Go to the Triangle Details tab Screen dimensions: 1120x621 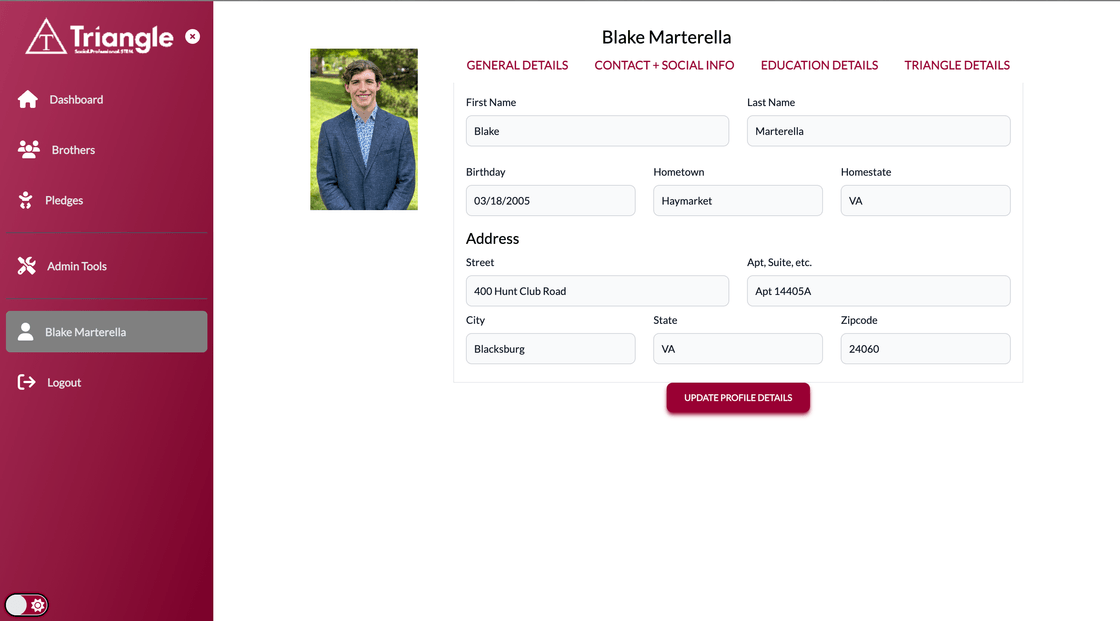click(x=957, y=65)
